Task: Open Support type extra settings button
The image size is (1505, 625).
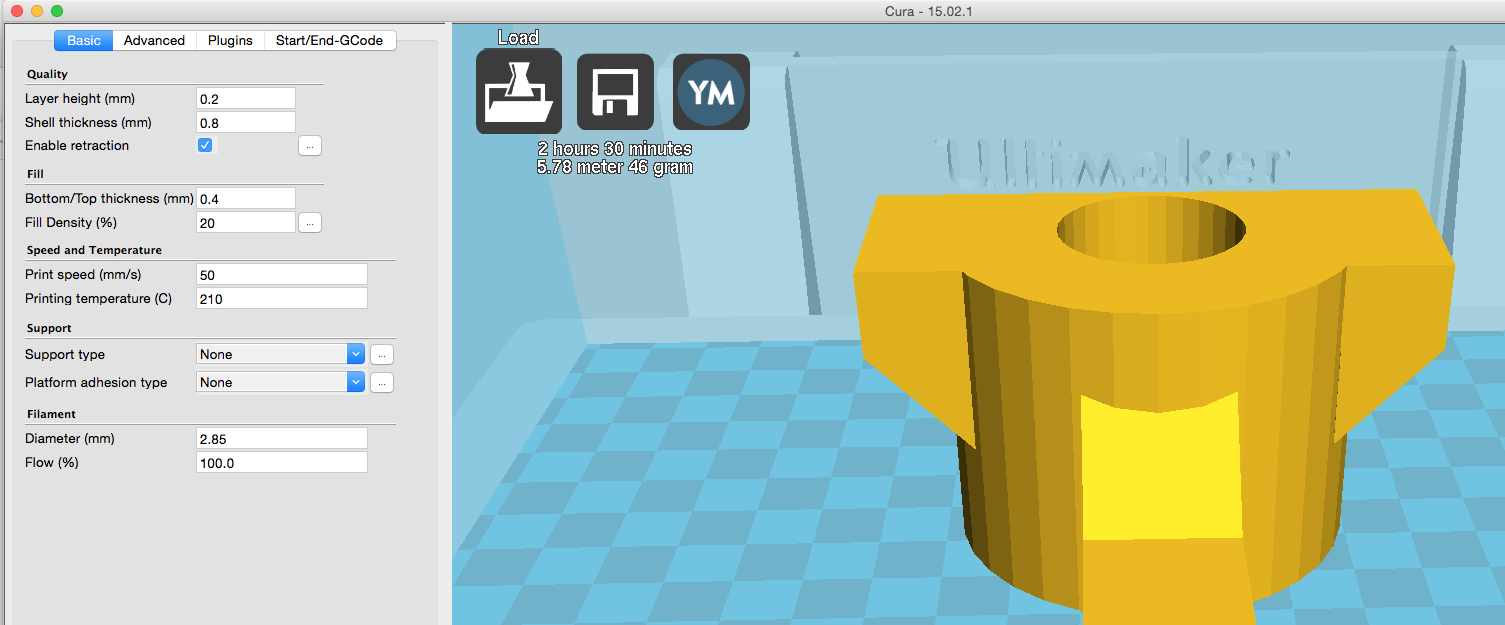Action: (x=382, y=354)
